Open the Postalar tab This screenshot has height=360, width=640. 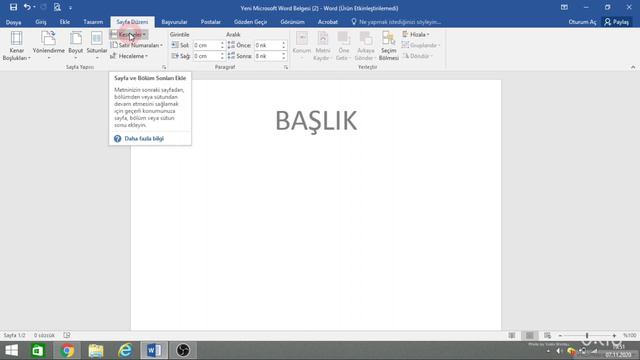tap(211, 22)
